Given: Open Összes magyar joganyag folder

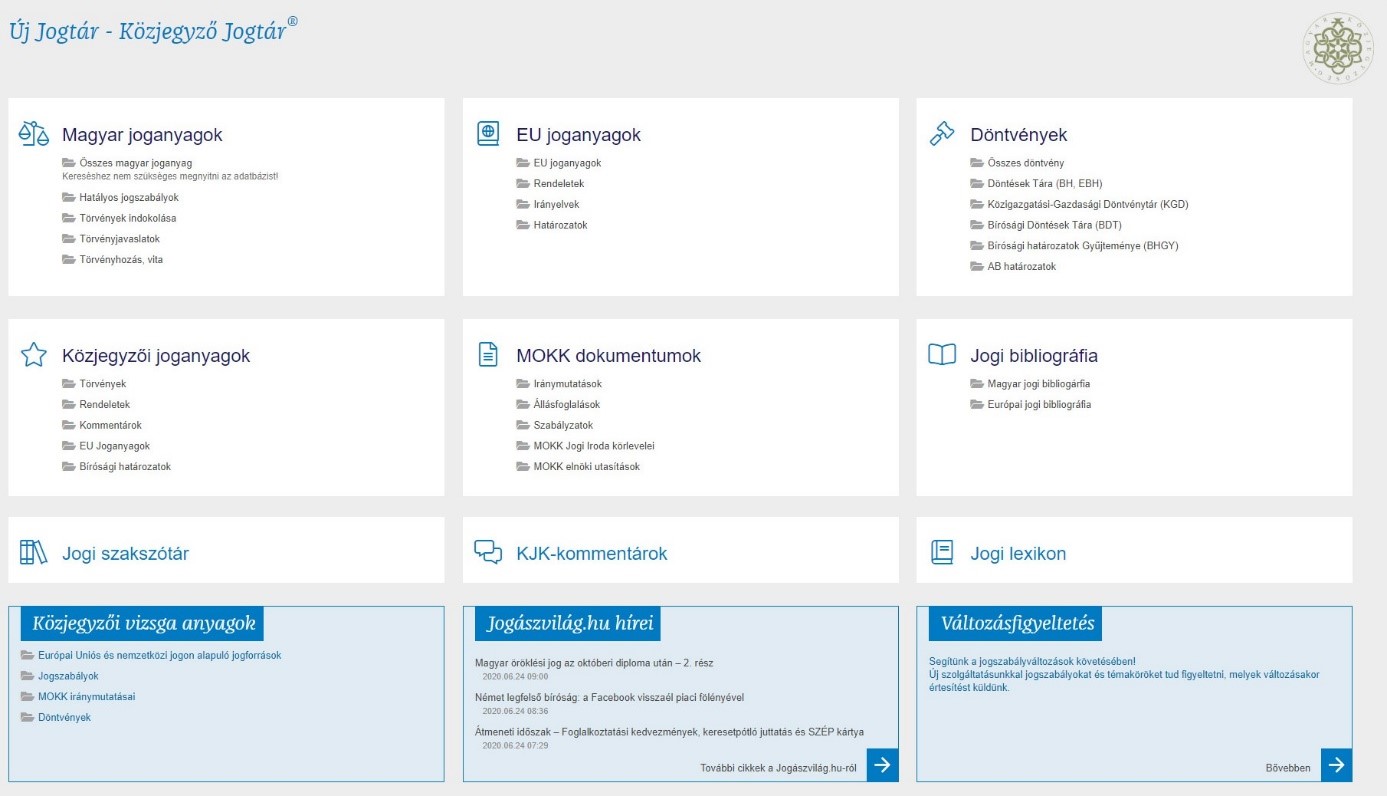Looking at the screenshot, I should coord(135,163).
